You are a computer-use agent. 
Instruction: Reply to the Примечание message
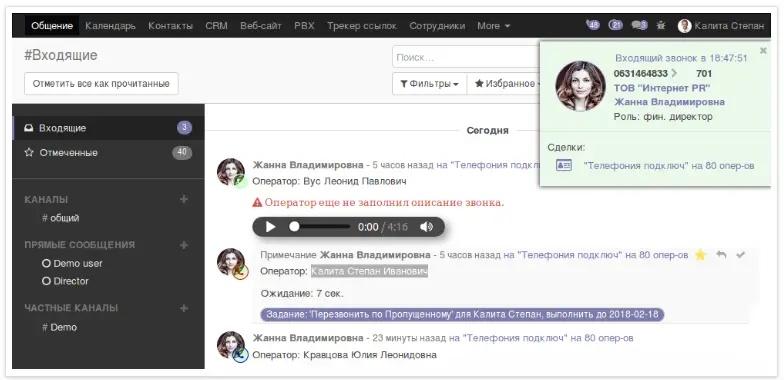coord(720,255)
